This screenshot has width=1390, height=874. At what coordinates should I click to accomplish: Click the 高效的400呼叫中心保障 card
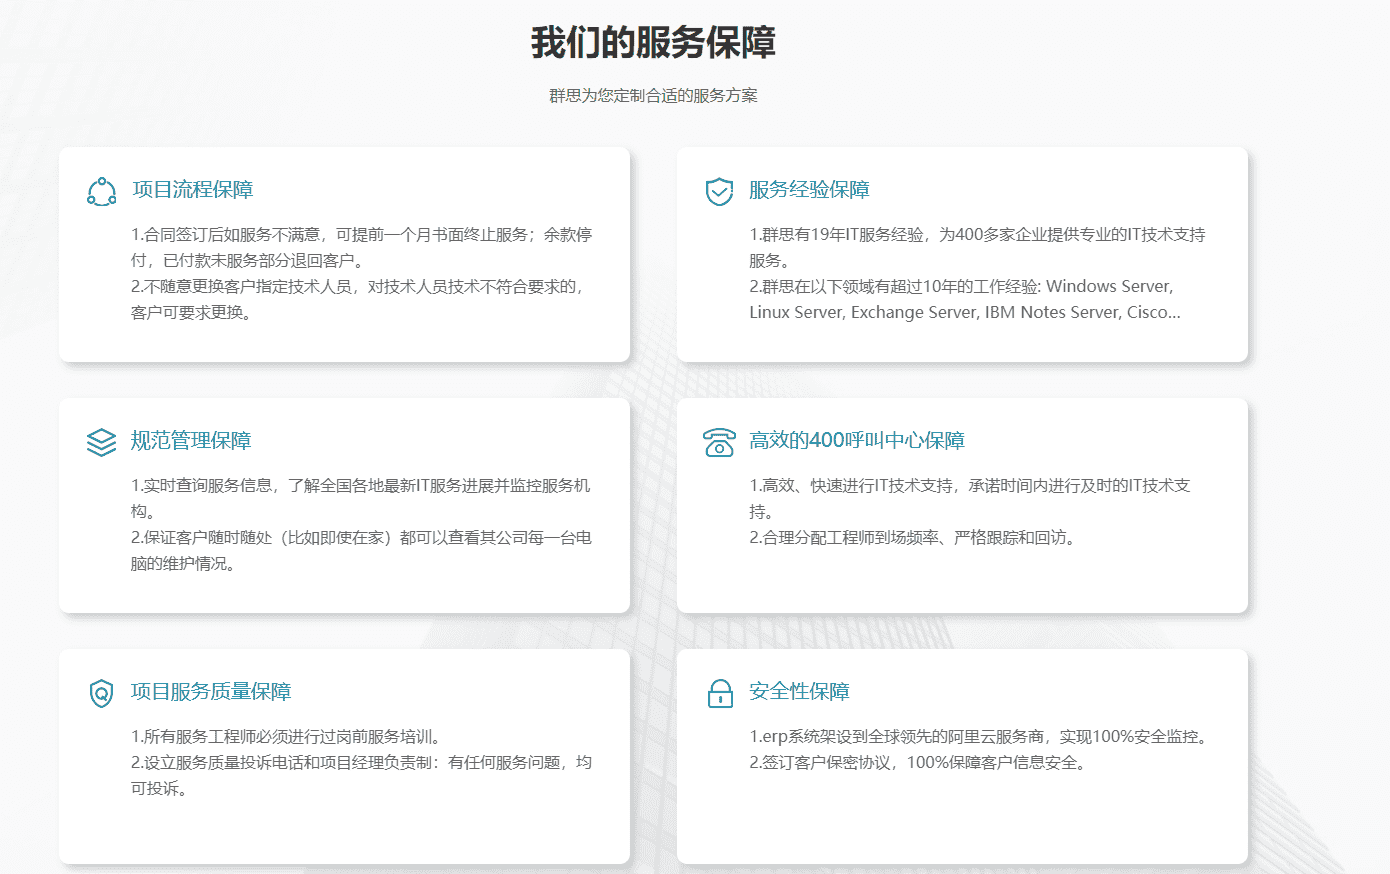coord(962,505)
